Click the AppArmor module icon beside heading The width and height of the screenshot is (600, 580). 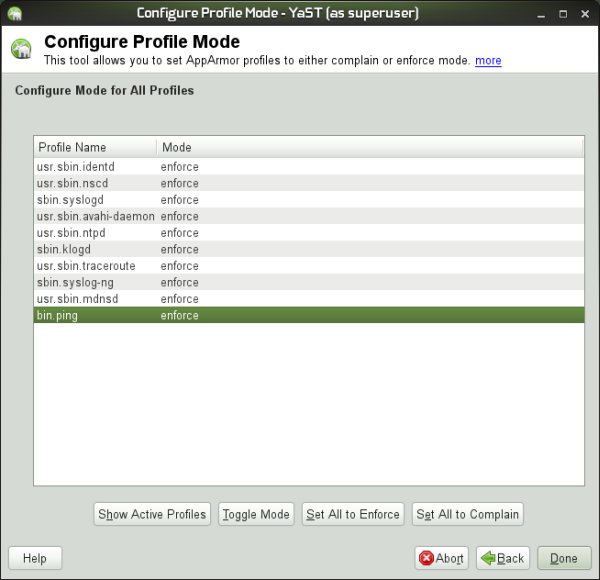[x=21, y=49]
